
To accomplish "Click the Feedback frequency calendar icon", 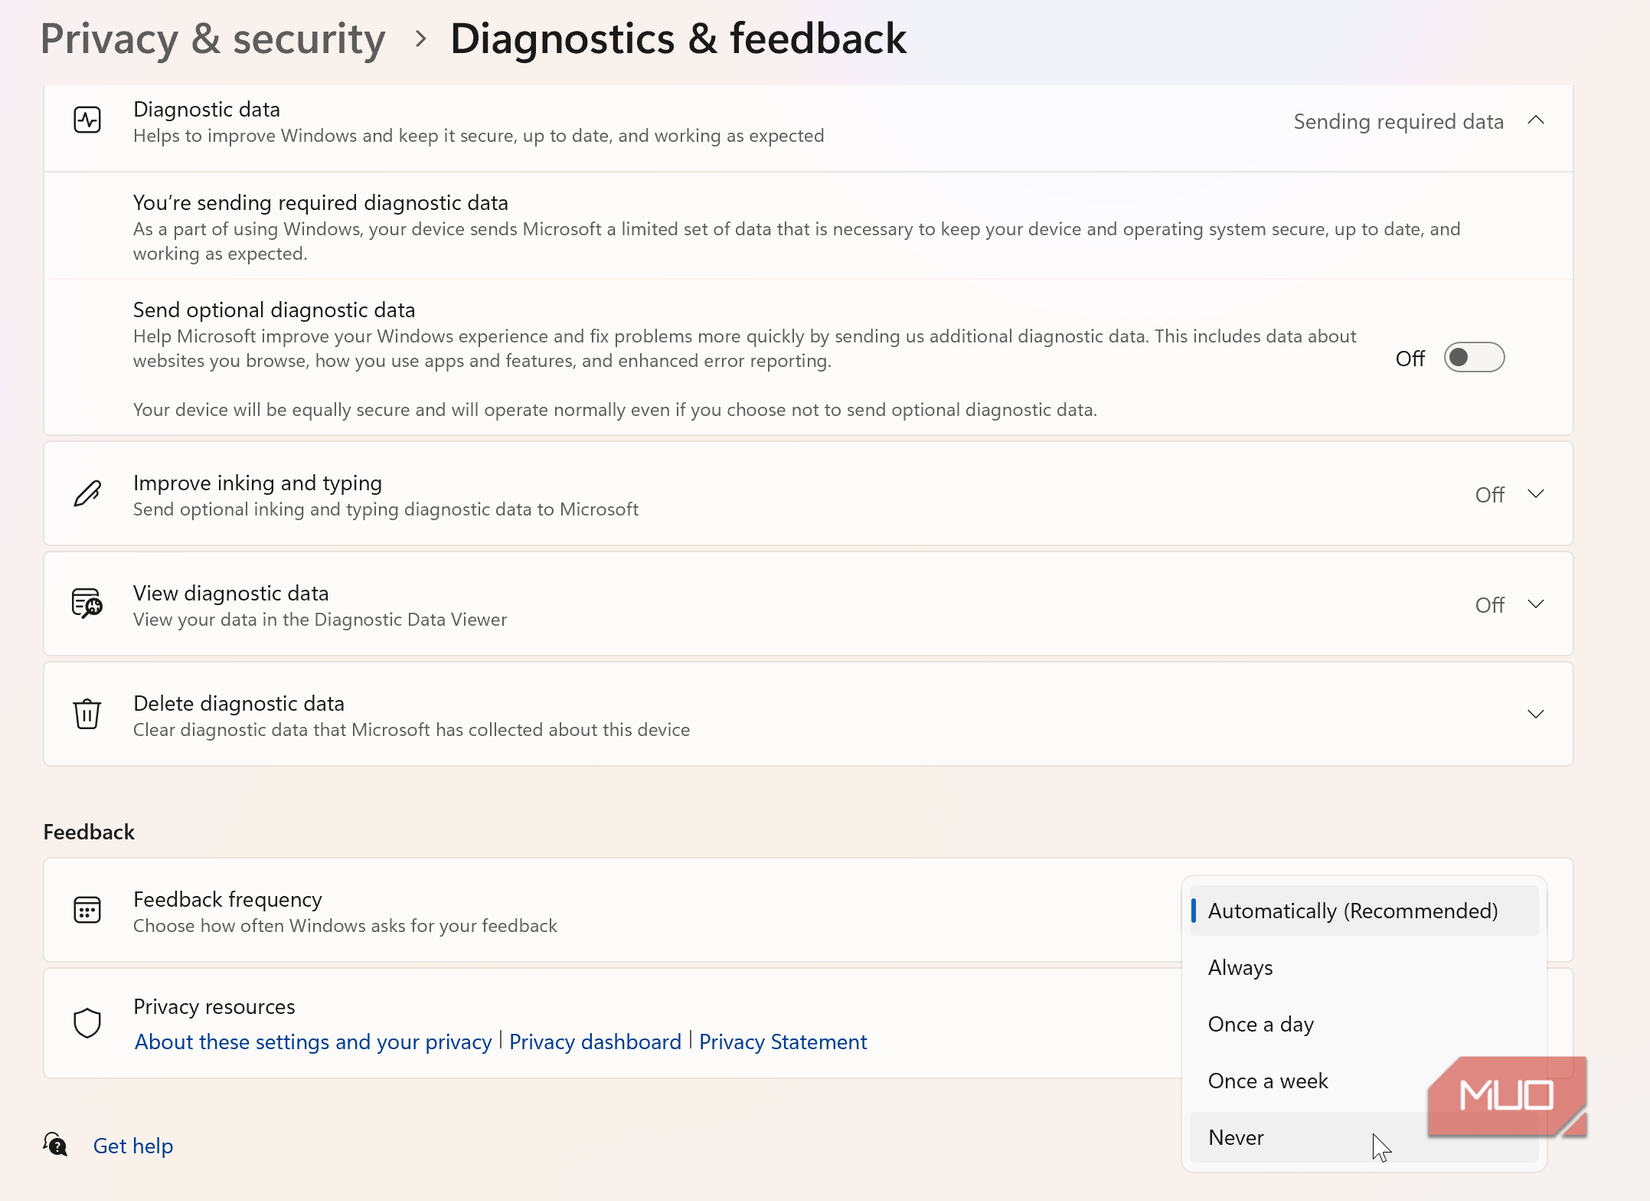I will pos(87,910).
